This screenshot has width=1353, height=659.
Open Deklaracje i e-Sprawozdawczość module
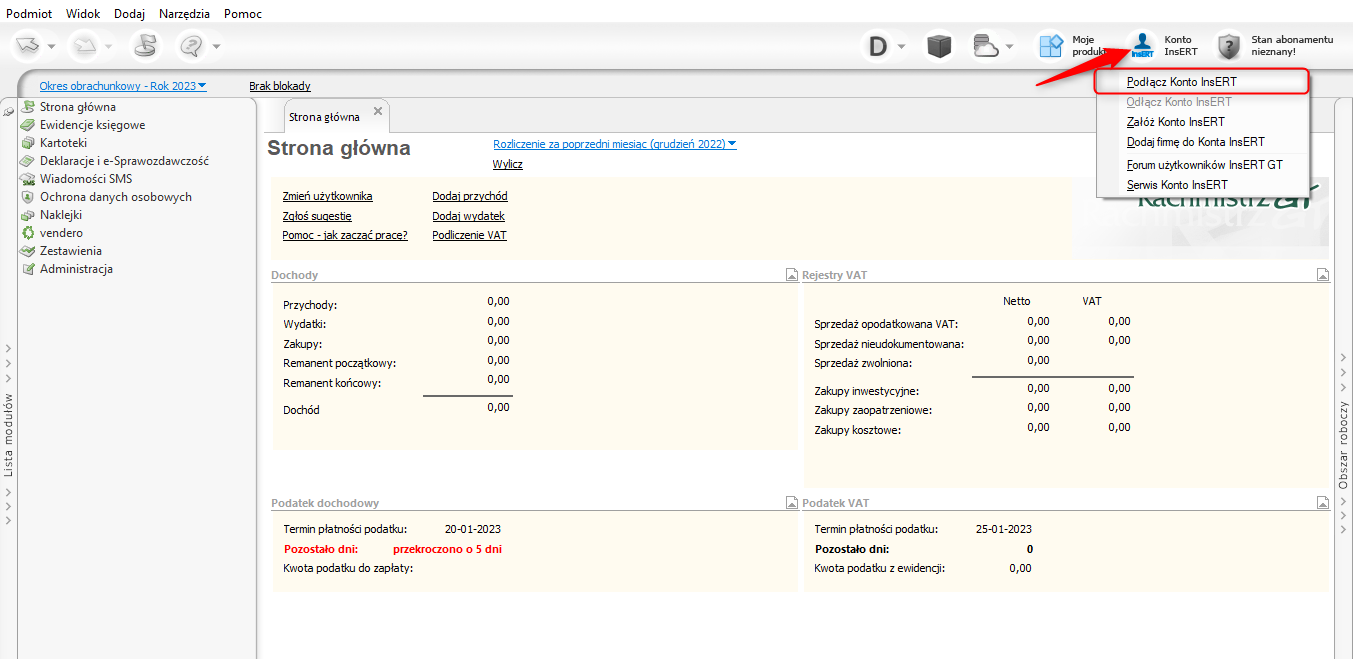click(124, 161)
